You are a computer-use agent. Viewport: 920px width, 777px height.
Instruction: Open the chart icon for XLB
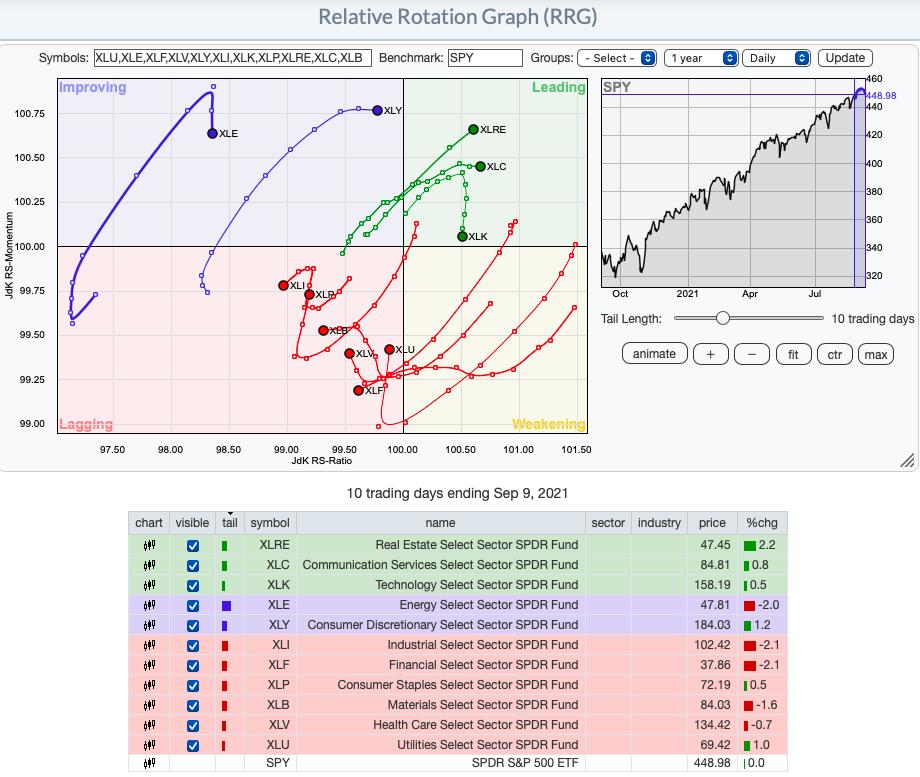(149, 705)
